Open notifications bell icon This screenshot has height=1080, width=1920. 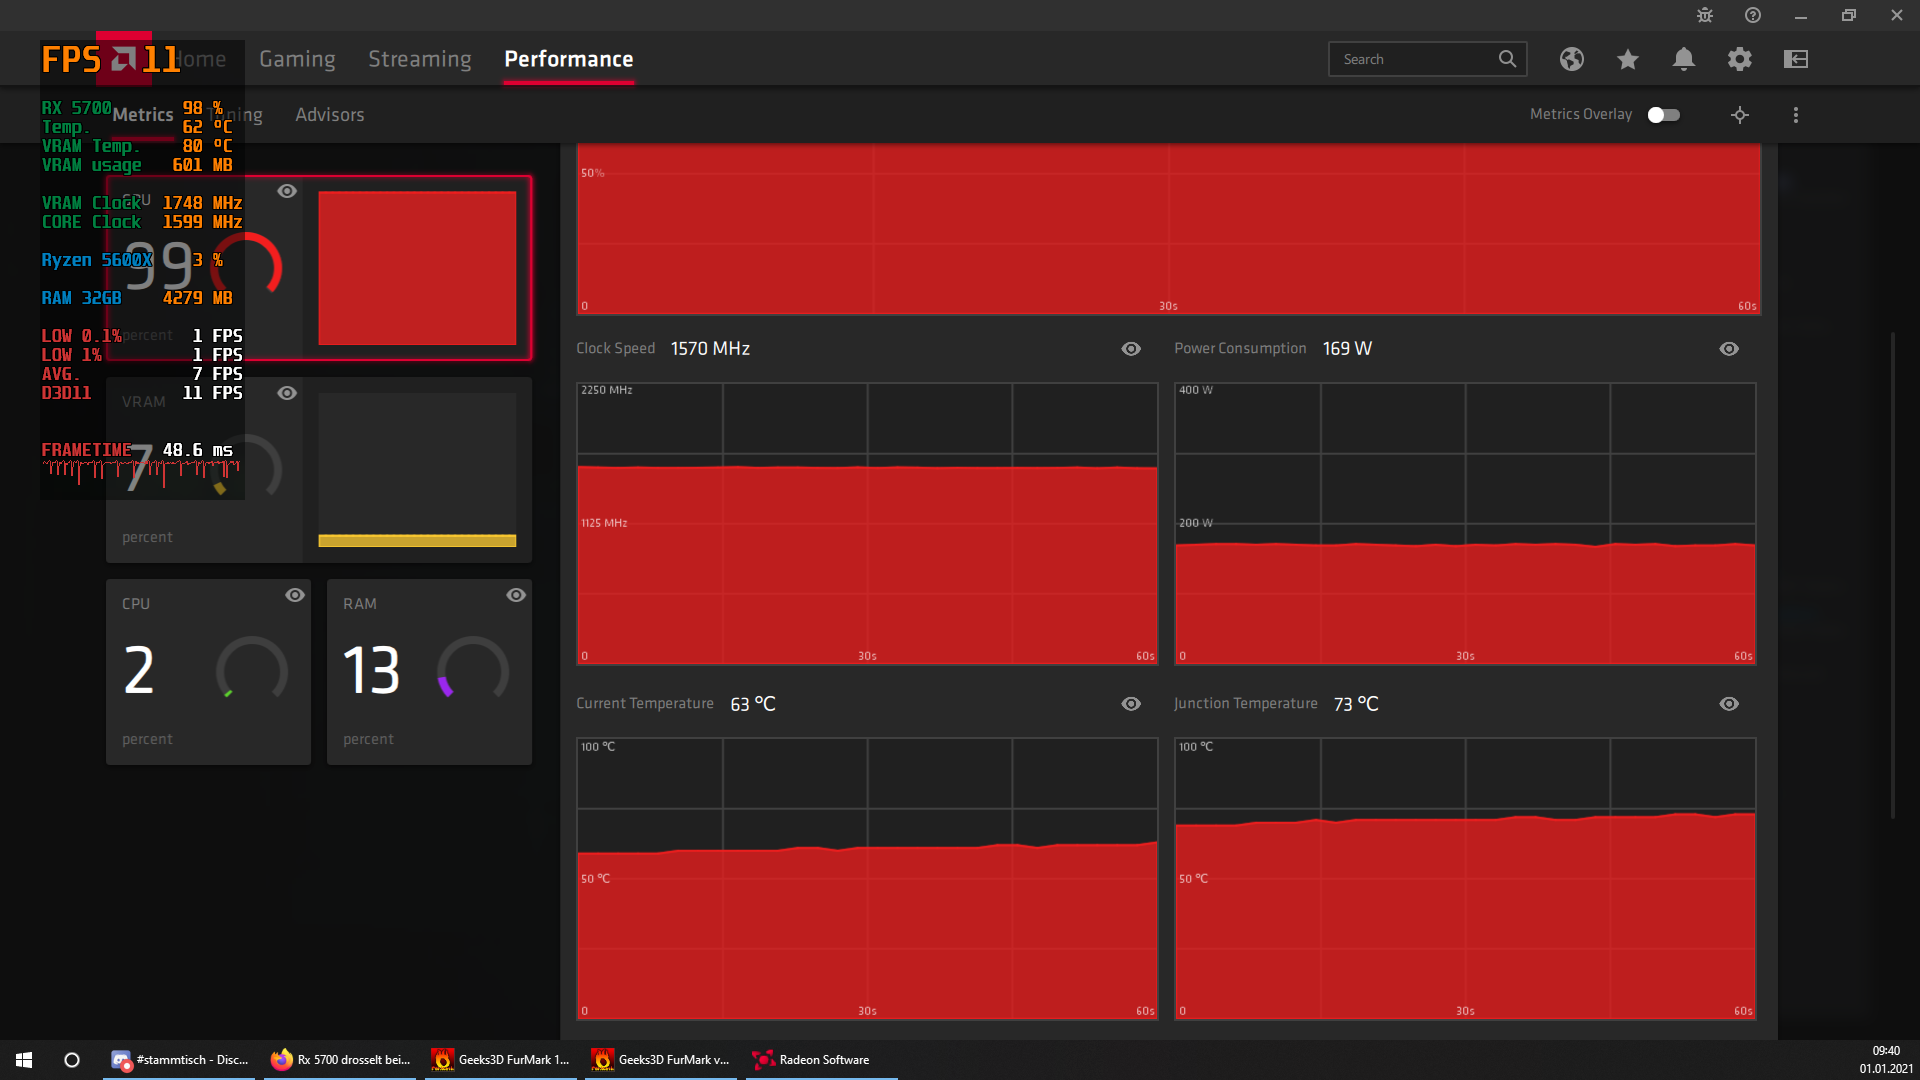(1683, 59)
